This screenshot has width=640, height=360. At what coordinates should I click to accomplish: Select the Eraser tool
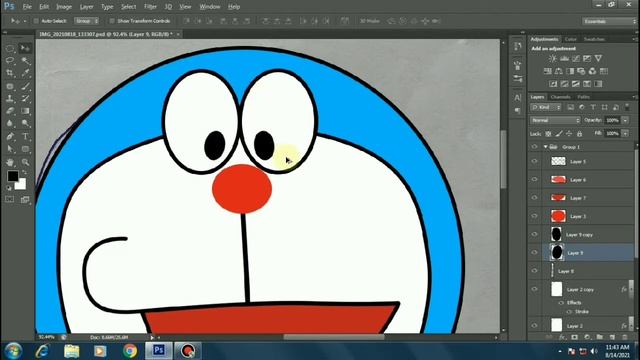pyautogui.click(x=10, y=111)
